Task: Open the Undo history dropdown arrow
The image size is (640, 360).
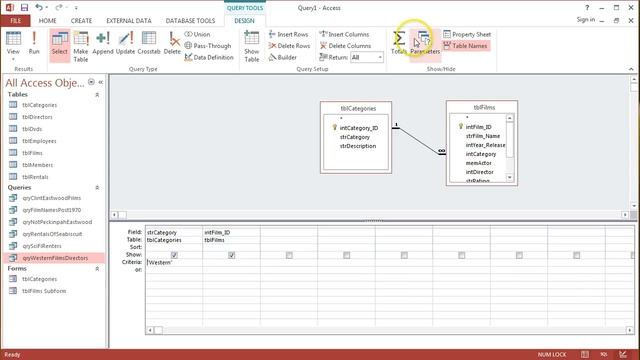Action: pos(47,8)
